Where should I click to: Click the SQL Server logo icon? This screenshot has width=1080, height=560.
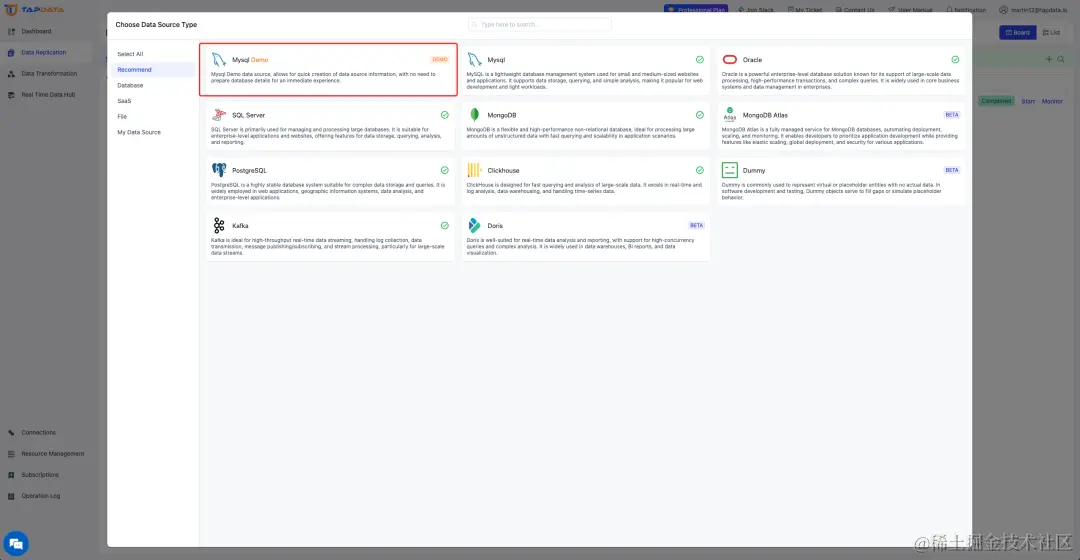pos(219,115)
